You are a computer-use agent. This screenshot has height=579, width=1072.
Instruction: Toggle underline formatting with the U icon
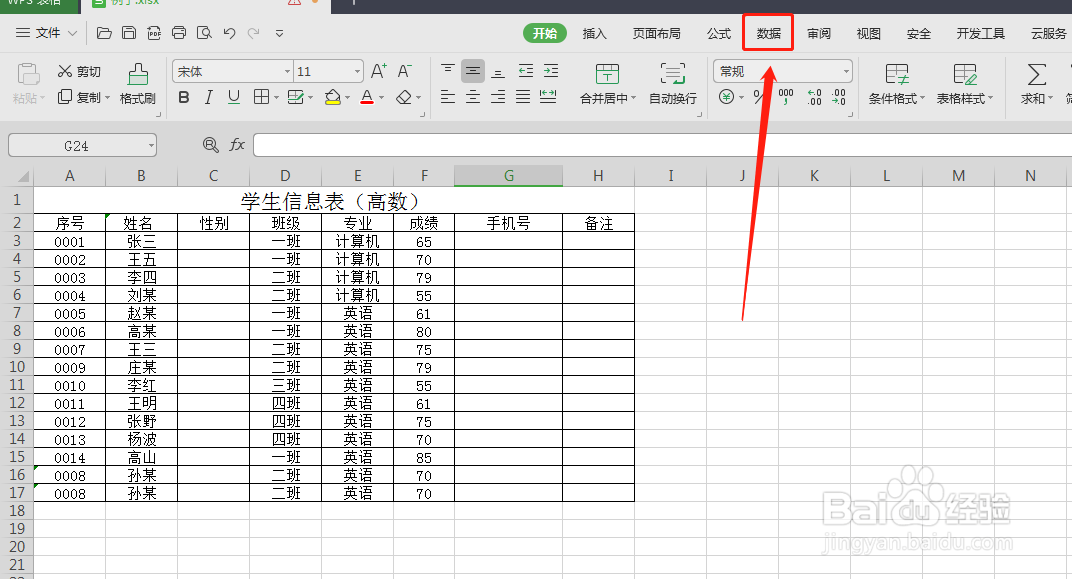(234, 97)
